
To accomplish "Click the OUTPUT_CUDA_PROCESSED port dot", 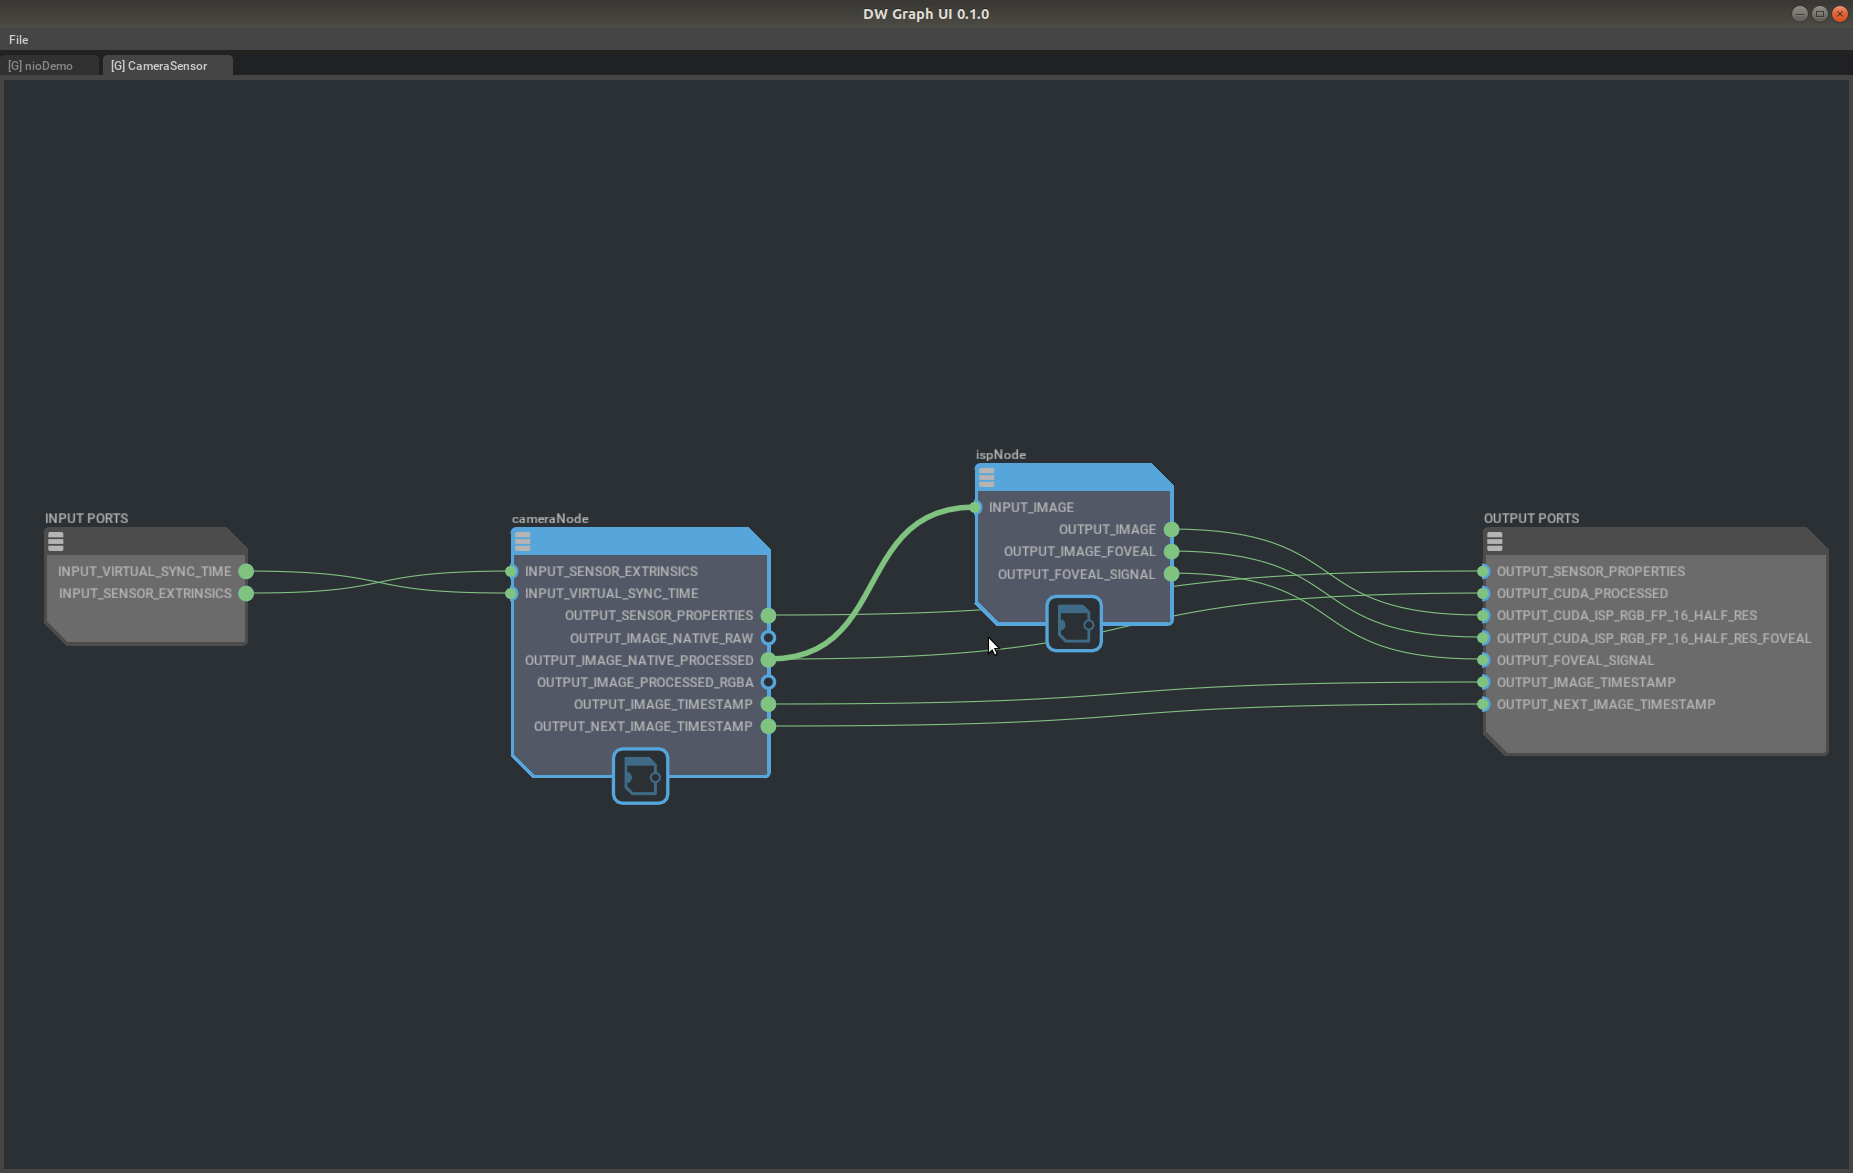I will click(x=1481, y=593).
